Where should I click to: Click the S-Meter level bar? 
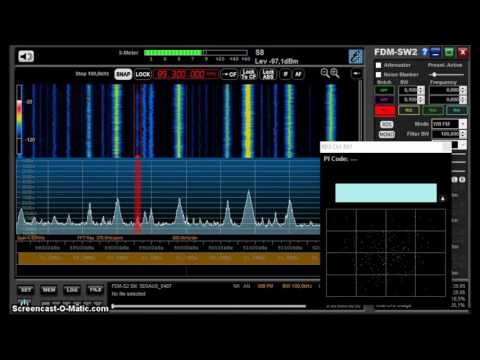[x=196, y=53]
